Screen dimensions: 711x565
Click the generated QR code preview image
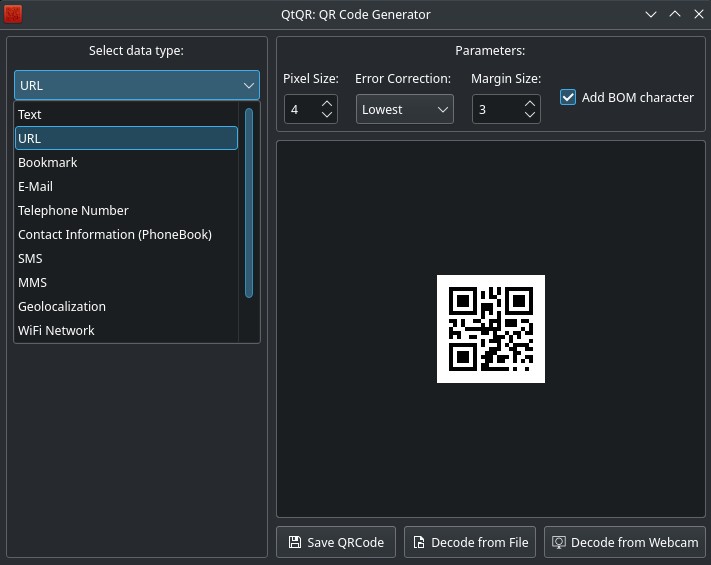(x=491, y=329)
